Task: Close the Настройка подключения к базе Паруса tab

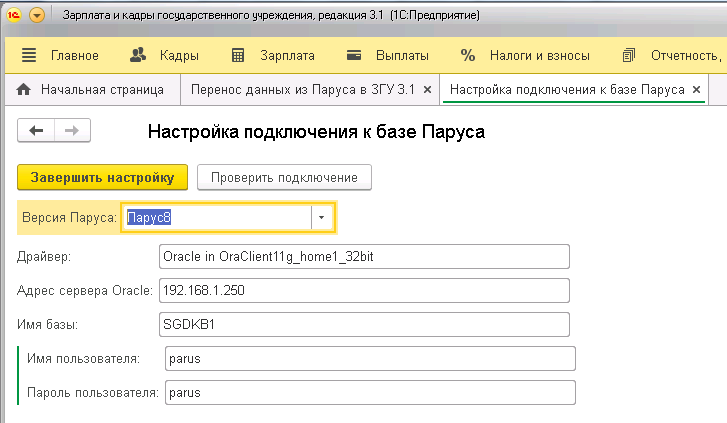Action: (x=694, y=89)
